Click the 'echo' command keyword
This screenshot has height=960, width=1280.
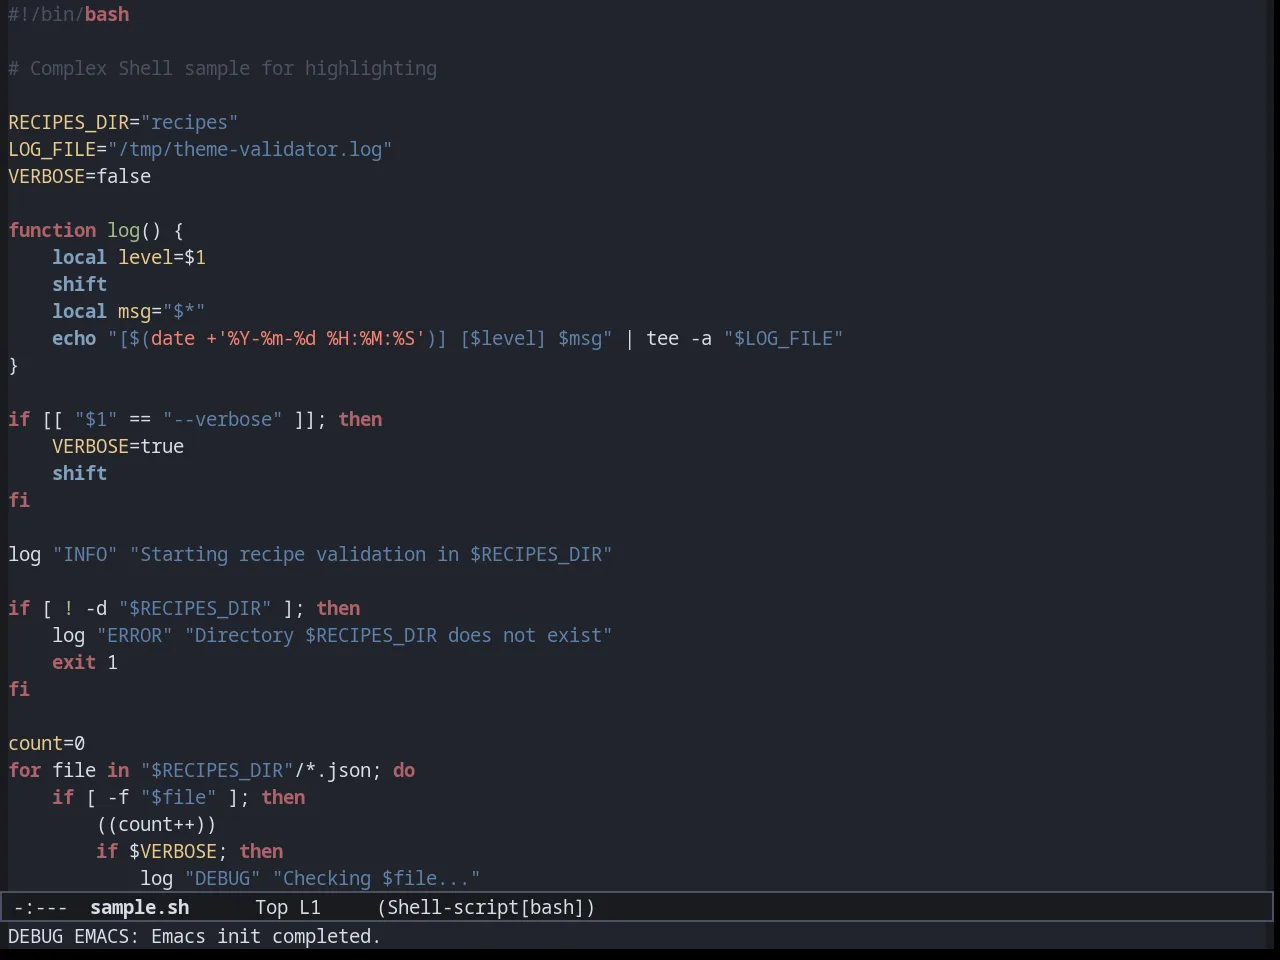74,338
